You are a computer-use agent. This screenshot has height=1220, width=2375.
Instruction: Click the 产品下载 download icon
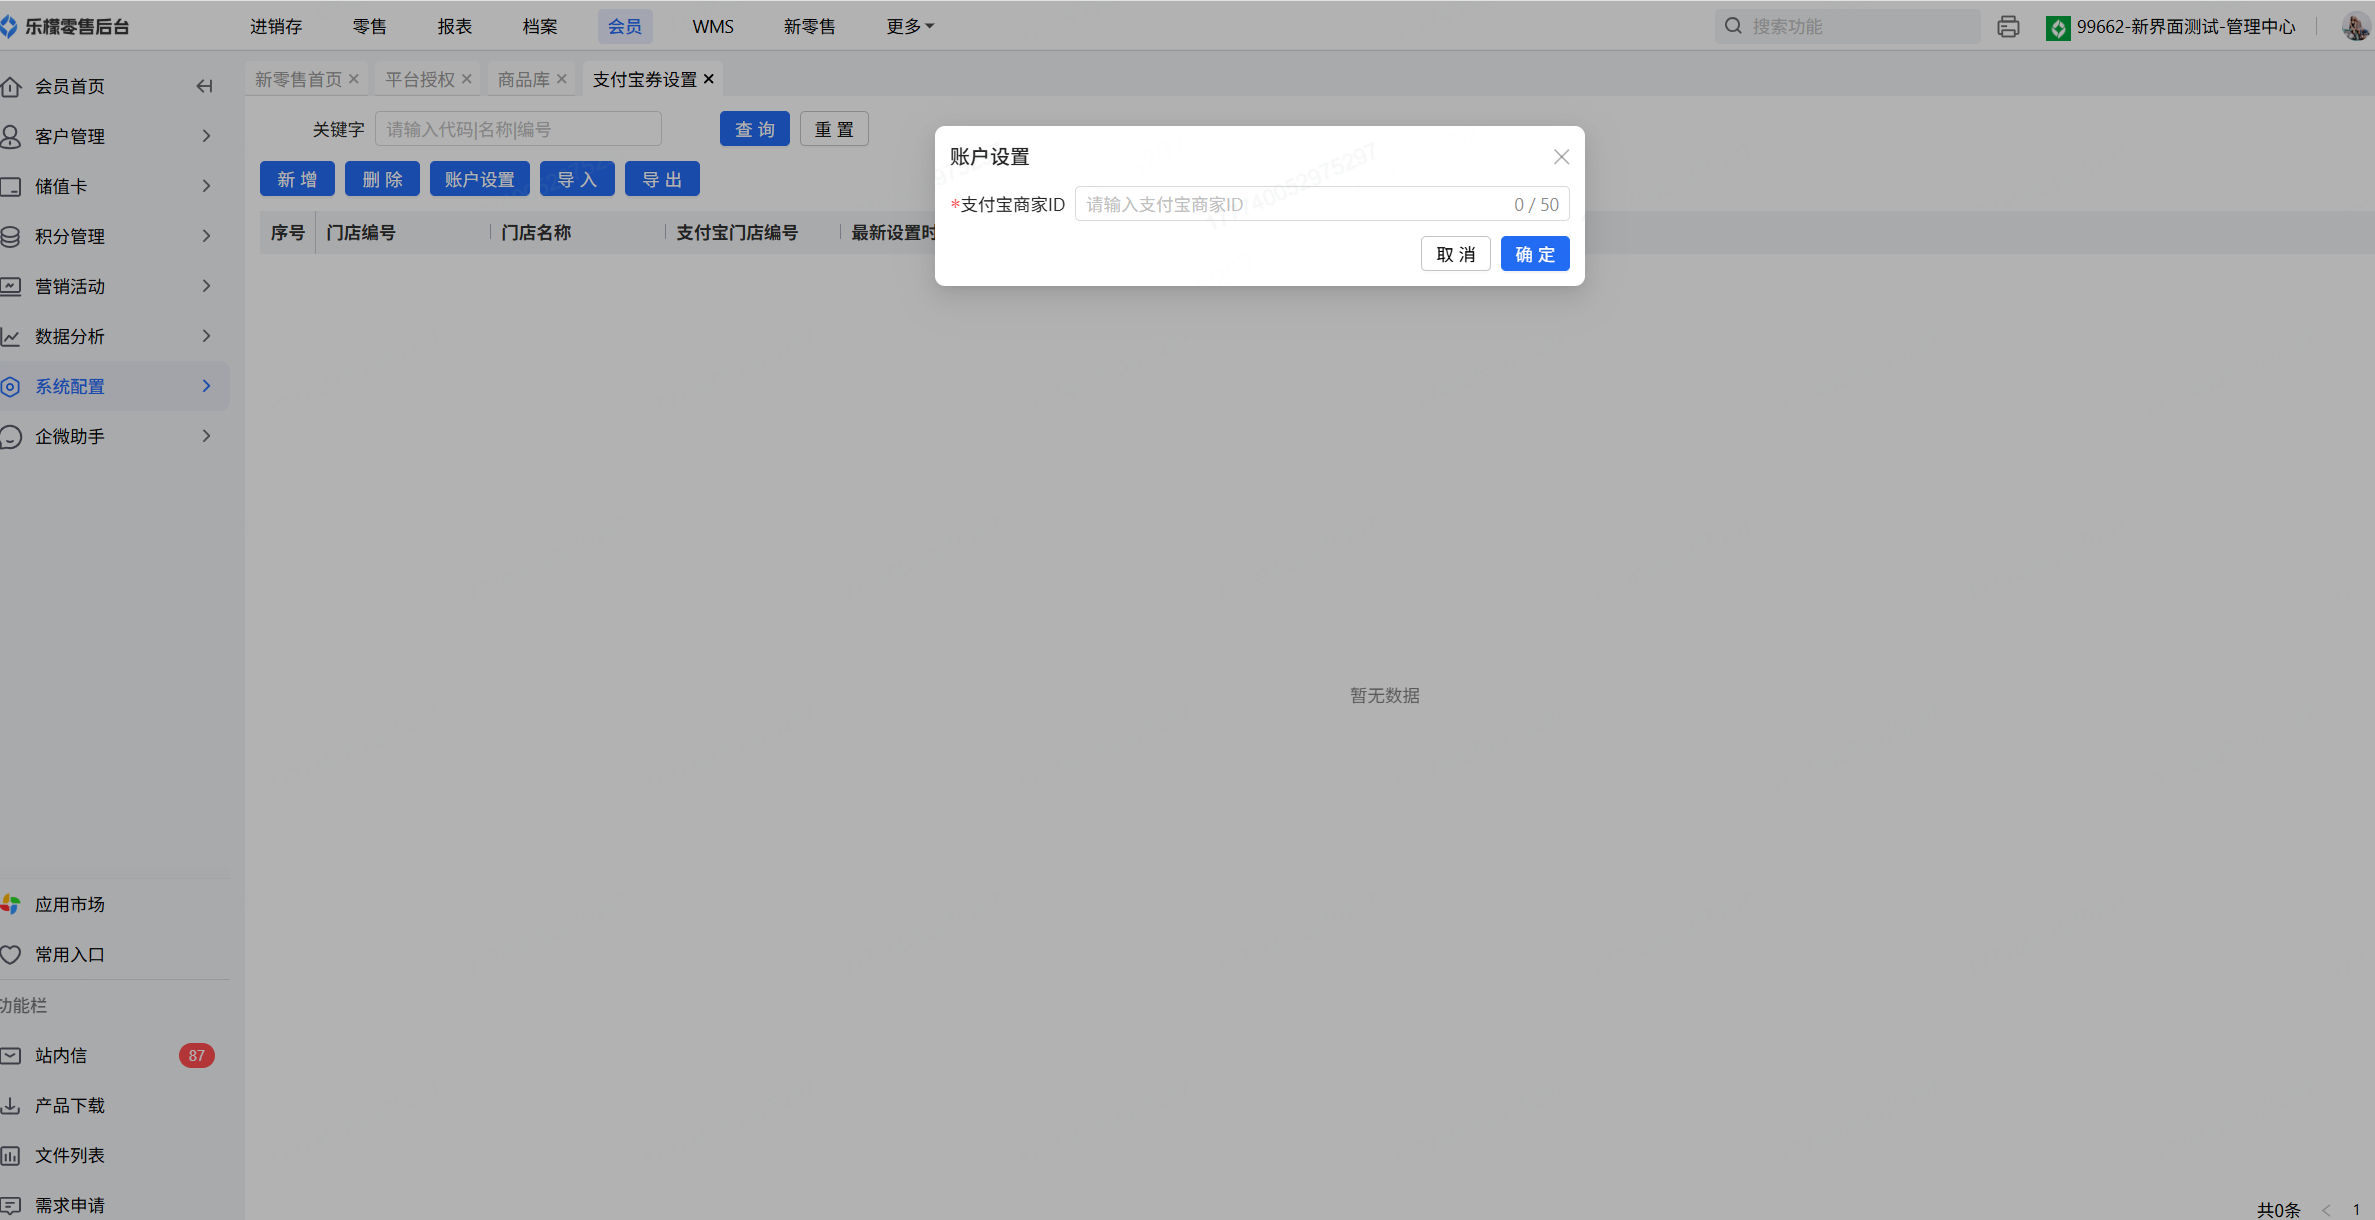tap(11, 1105)
